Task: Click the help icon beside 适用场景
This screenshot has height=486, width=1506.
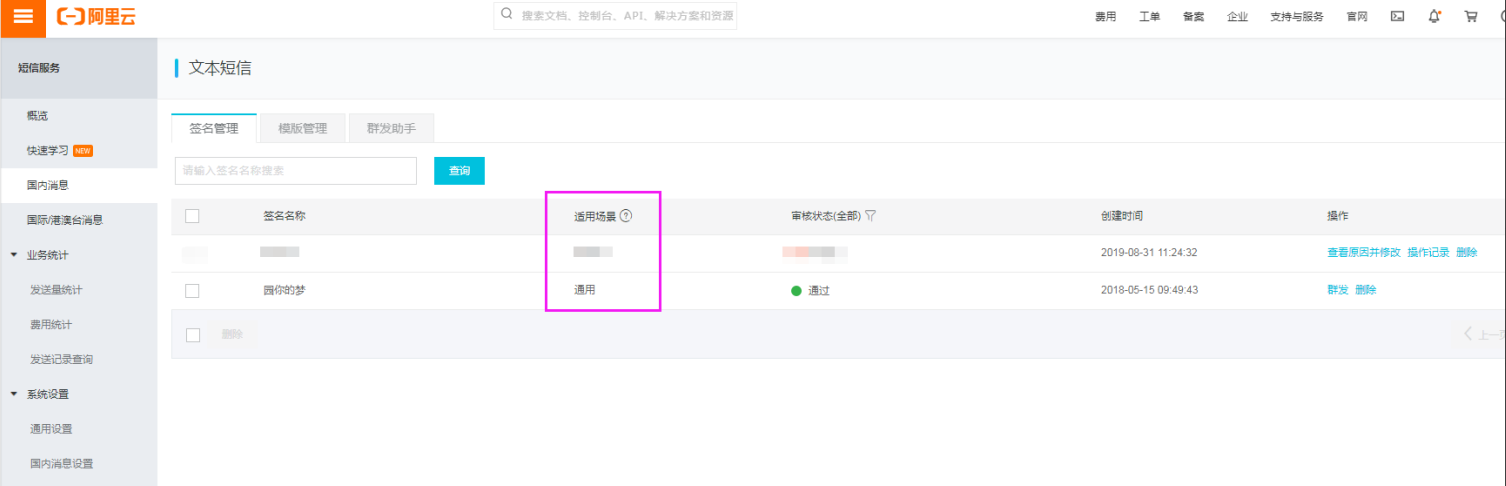Action: (626, 216)
